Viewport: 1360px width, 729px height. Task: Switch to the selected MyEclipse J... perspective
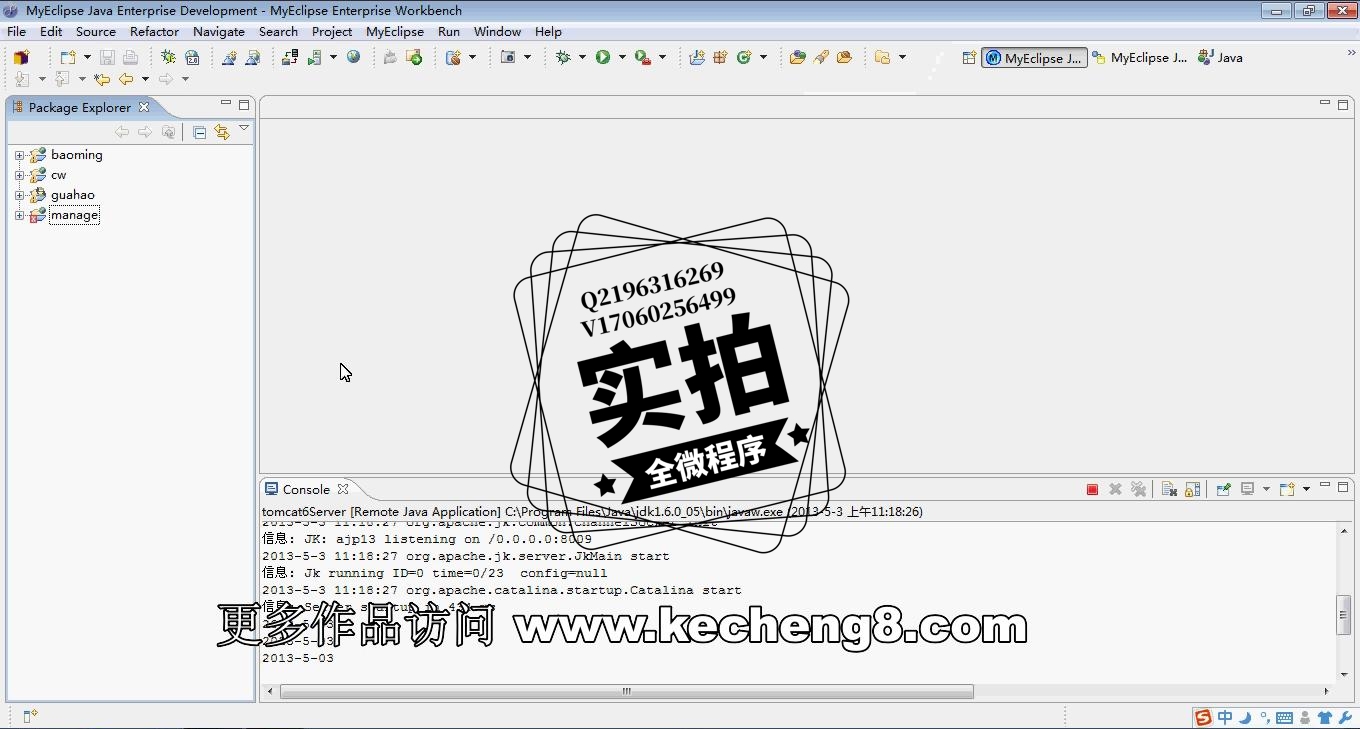pos(1034,58)
